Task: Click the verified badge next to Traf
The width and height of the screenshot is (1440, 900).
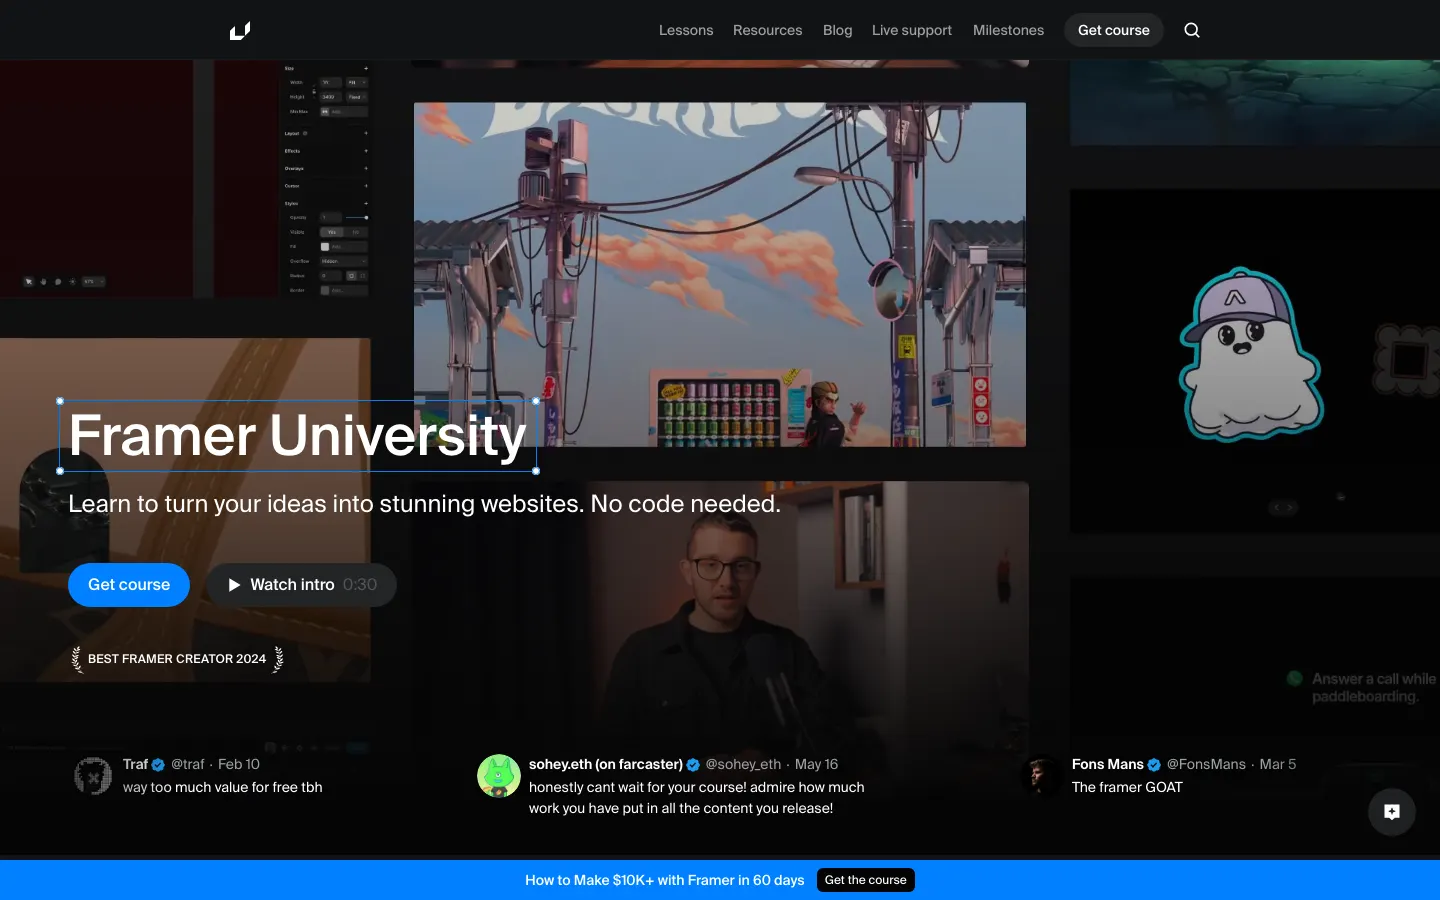Action: click(158, 765)
